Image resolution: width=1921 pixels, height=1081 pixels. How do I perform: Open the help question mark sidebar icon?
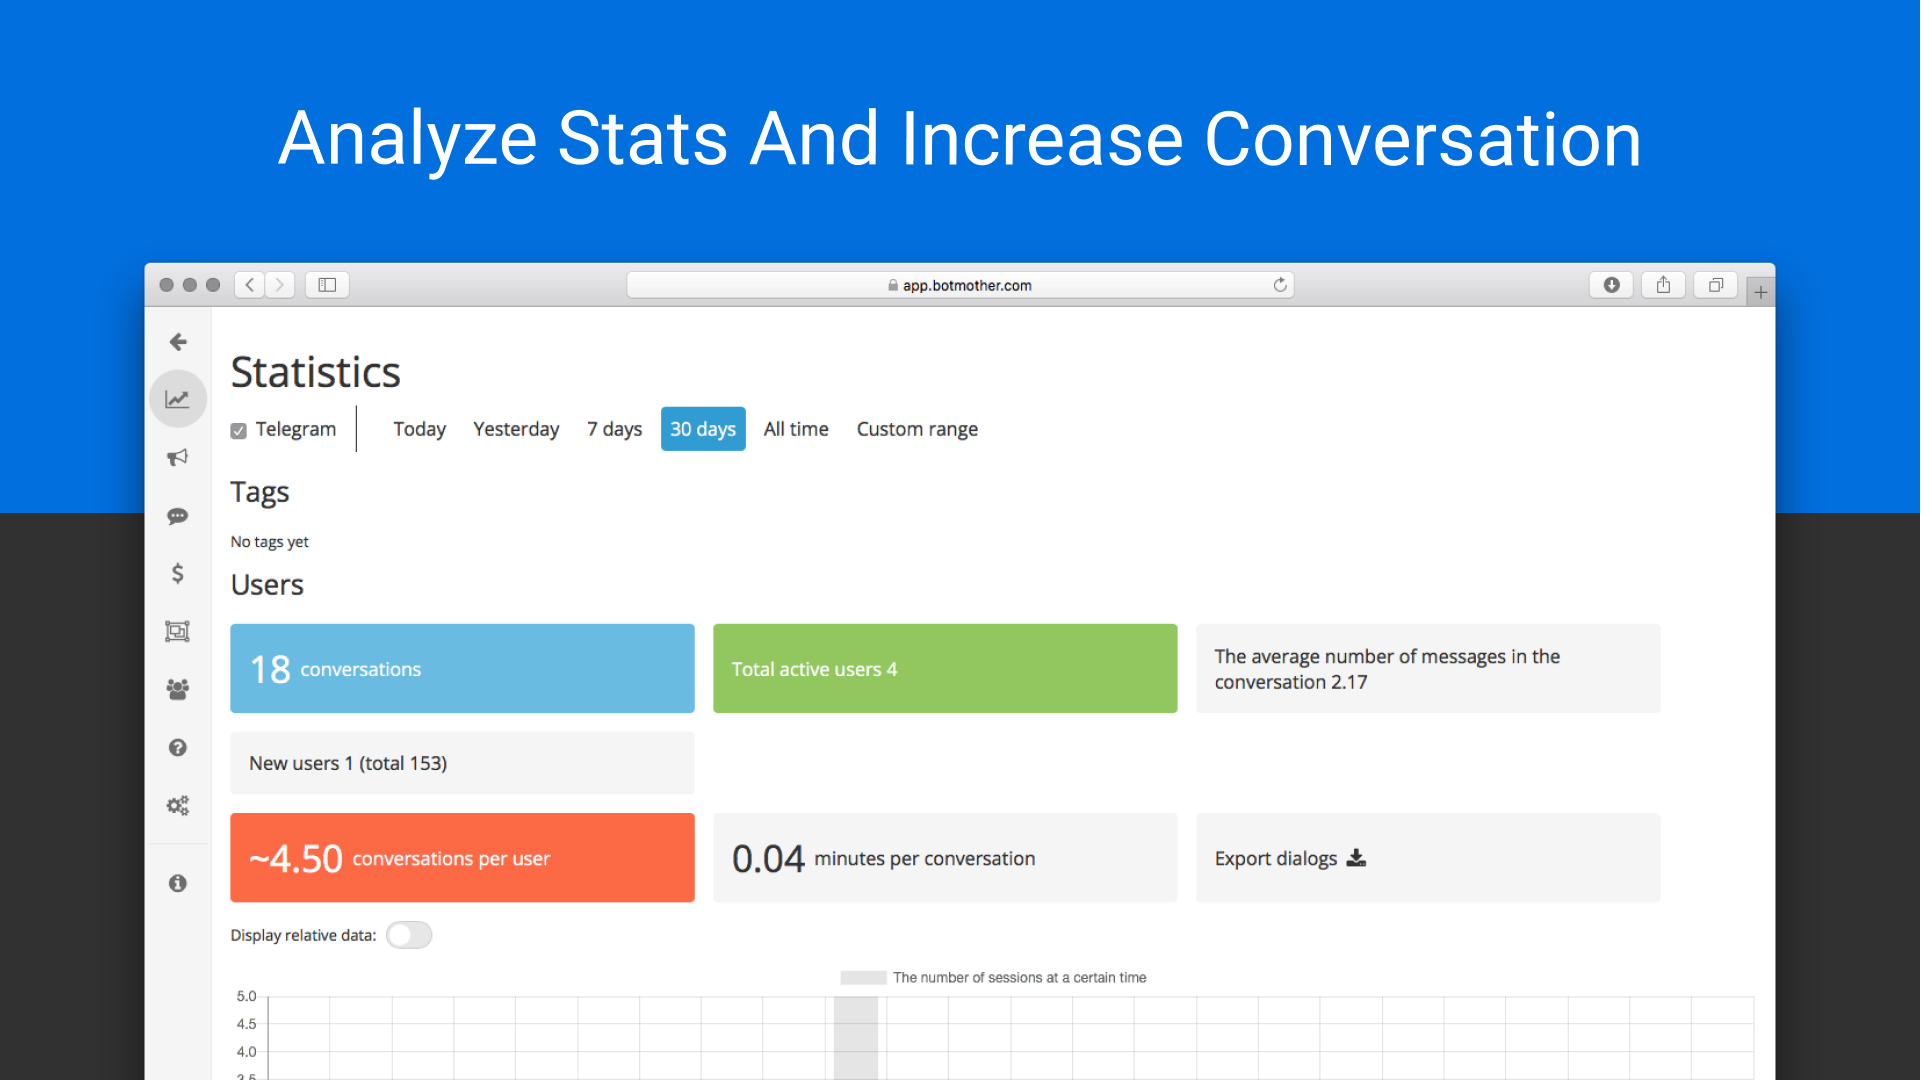(178, 748)
